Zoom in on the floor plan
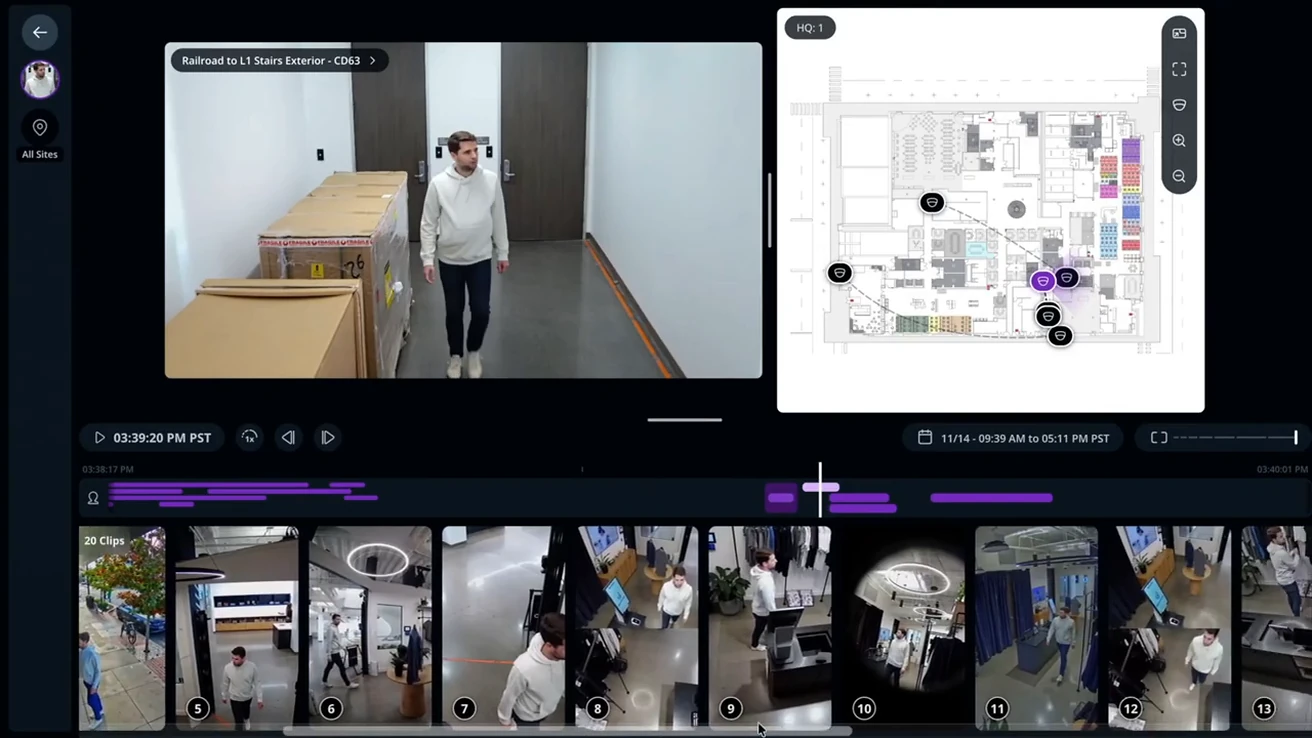1312x738 pixels. pyautogui.click(x=1179, y=141)
